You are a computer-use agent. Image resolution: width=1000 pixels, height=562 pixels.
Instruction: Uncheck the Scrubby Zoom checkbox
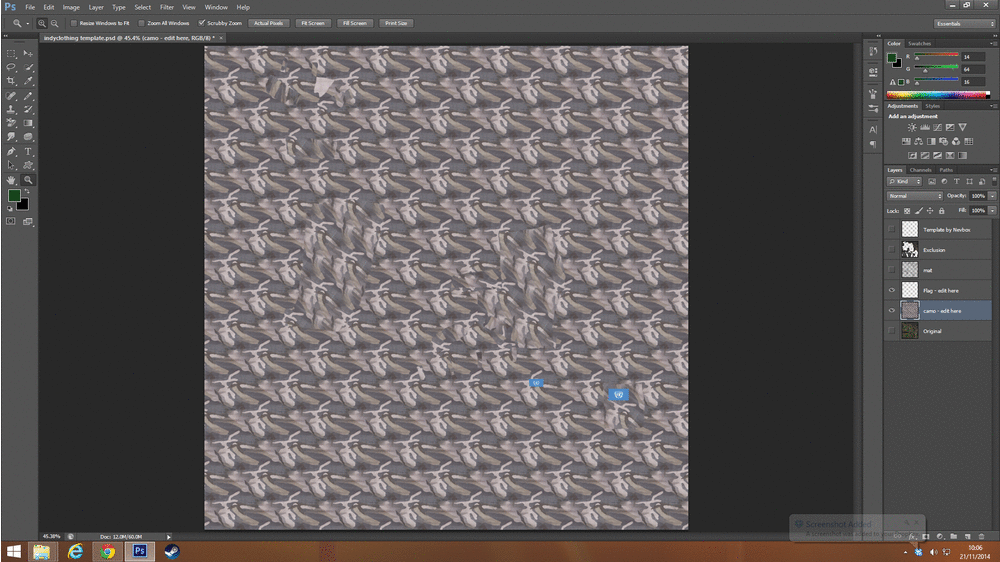pos(202,23)
